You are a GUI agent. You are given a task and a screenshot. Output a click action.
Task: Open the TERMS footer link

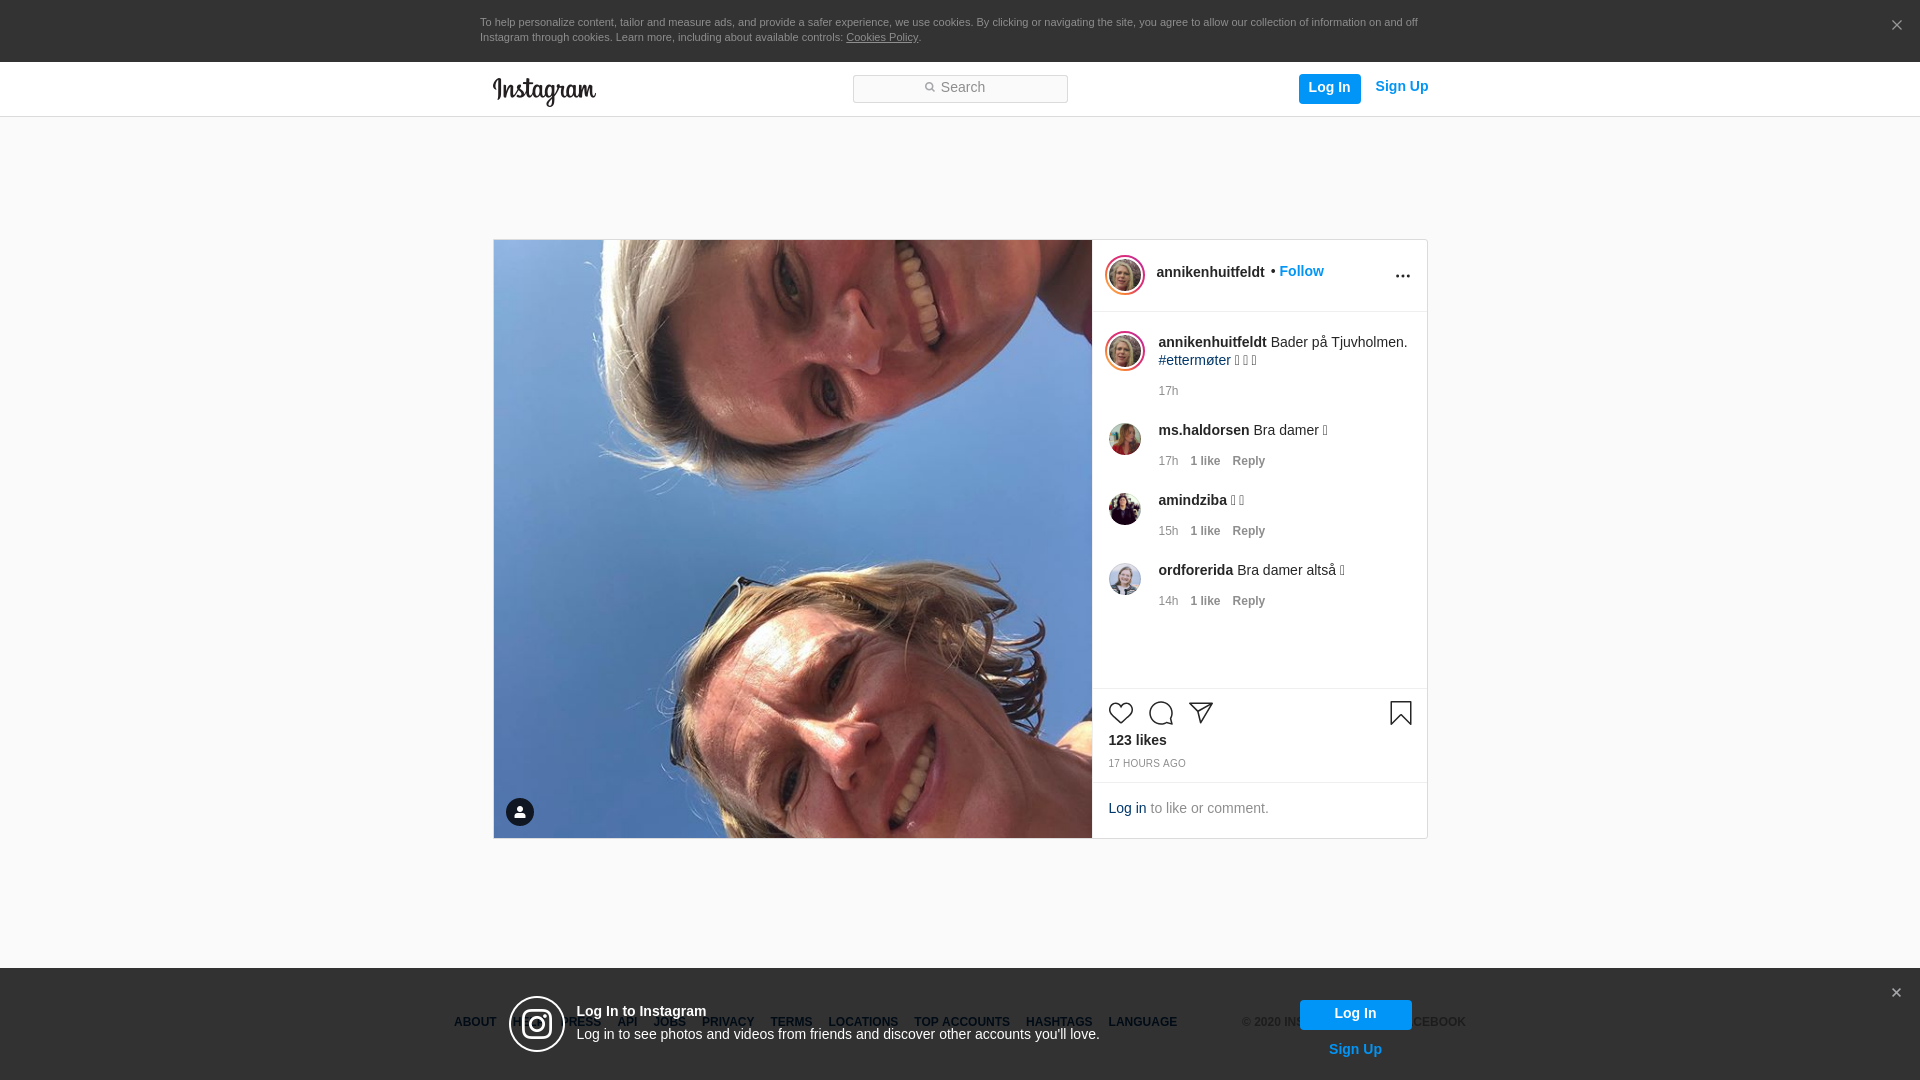(x=791, y=1022)
